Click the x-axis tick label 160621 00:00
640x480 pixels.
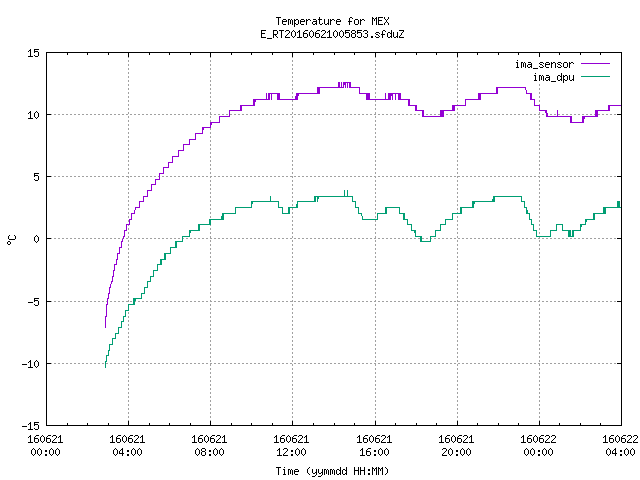coord(45,446)
